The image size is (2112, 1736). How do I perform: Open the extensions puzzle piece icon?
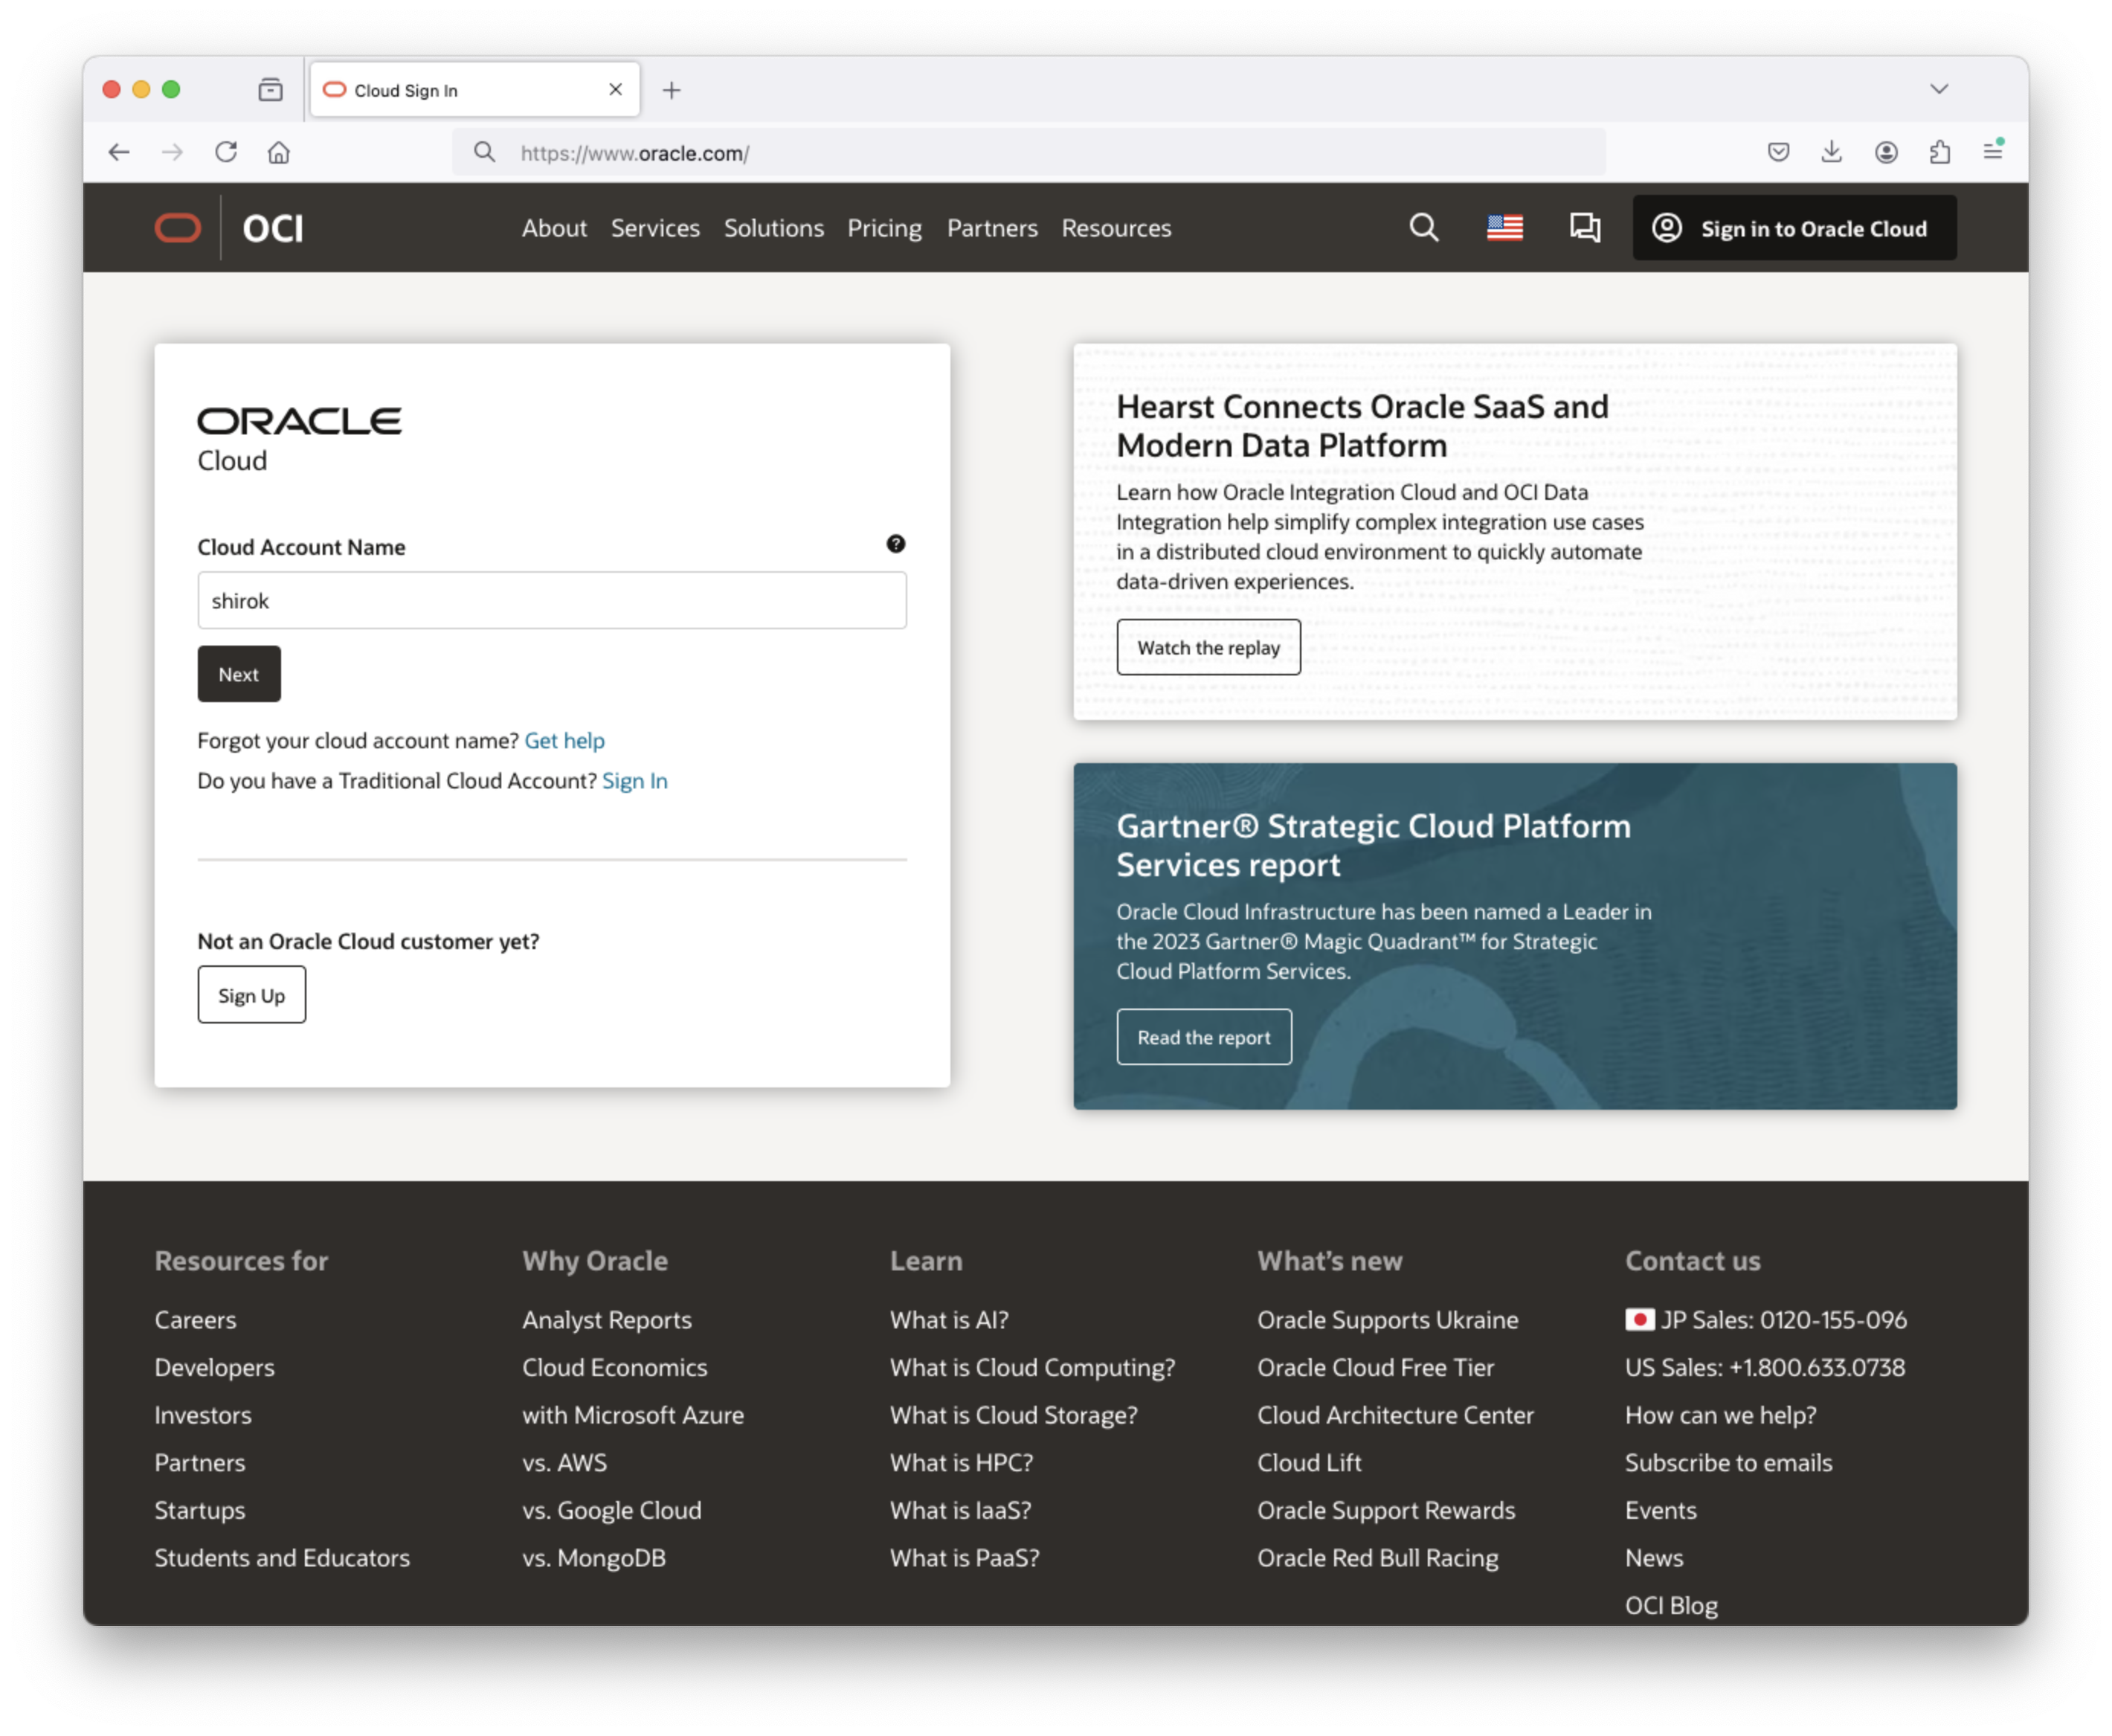click(x=1940, y=152)
